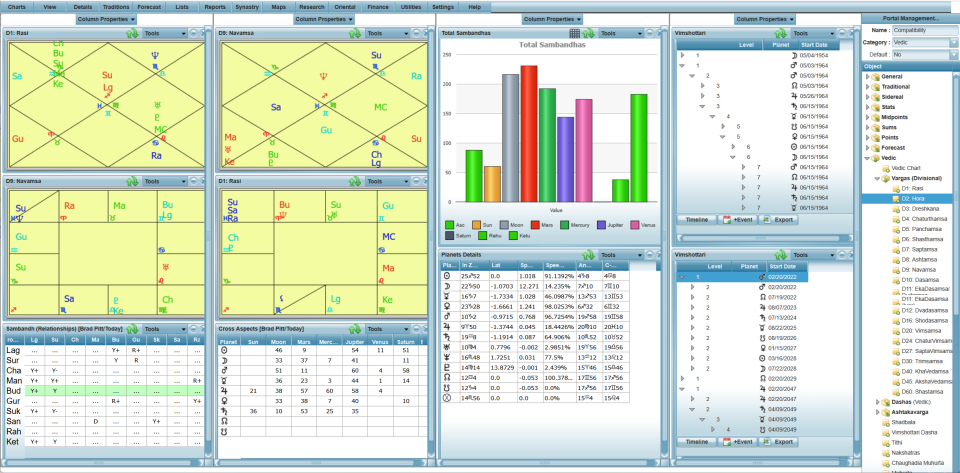
Task: Open the Synastry menu
Action: tap(247, 7)
